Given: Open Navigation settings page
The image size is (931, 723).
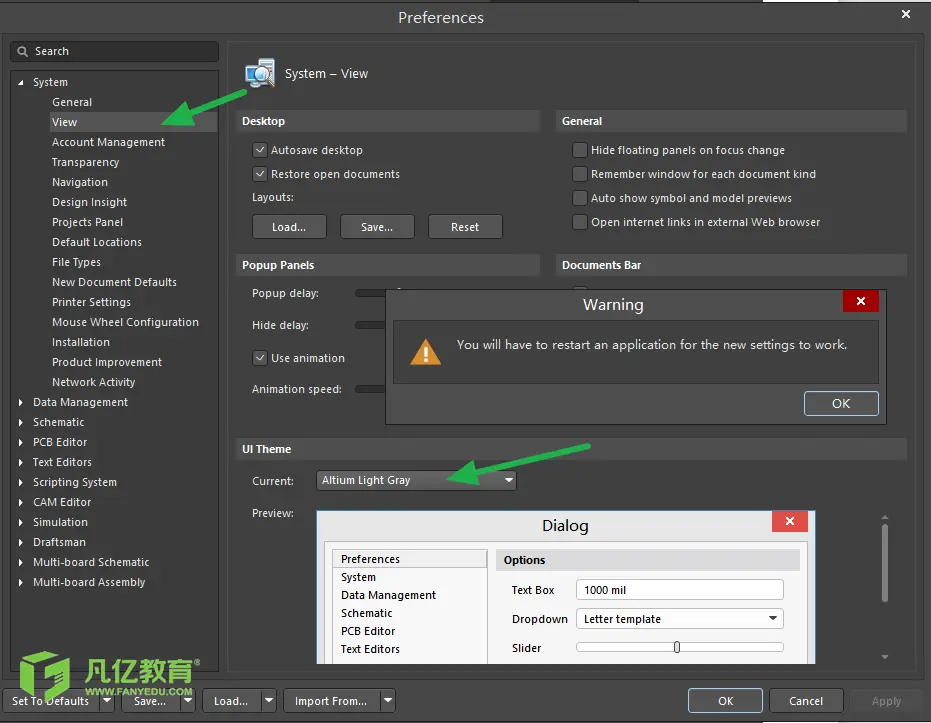Looking at the screenshot, I should coord(80,182).
